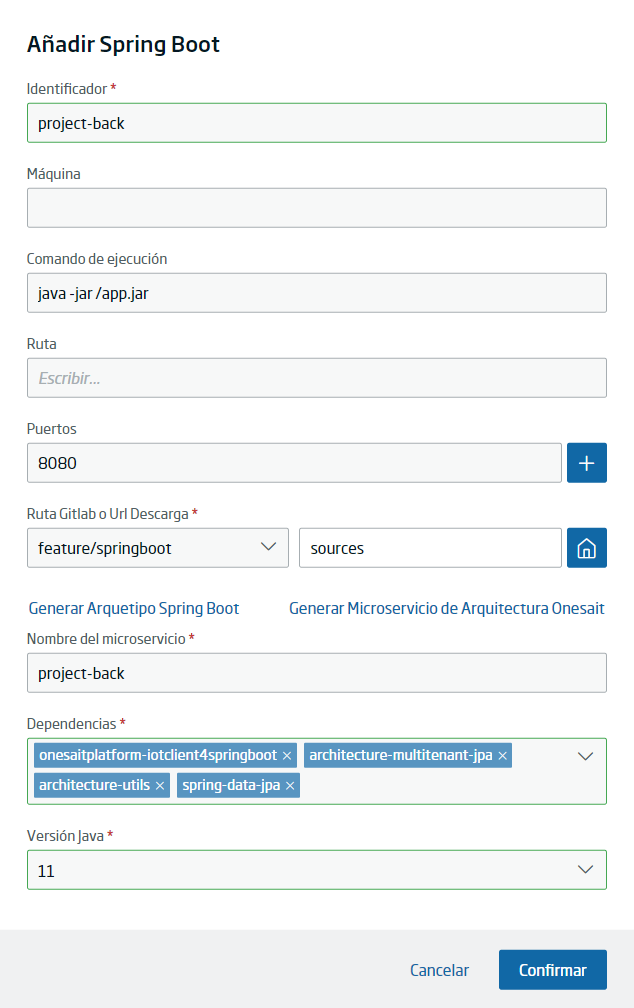Viewport: 634px width, 1008px height.
Task: Remove the architecture-multitenant-jpa dependency tag
Action: [x=503, y=755]
